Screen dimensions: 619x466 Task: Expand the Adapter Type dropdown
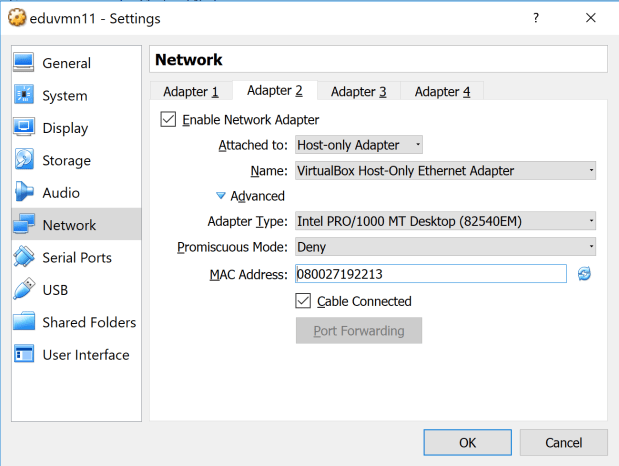click(x=445, y=221)
